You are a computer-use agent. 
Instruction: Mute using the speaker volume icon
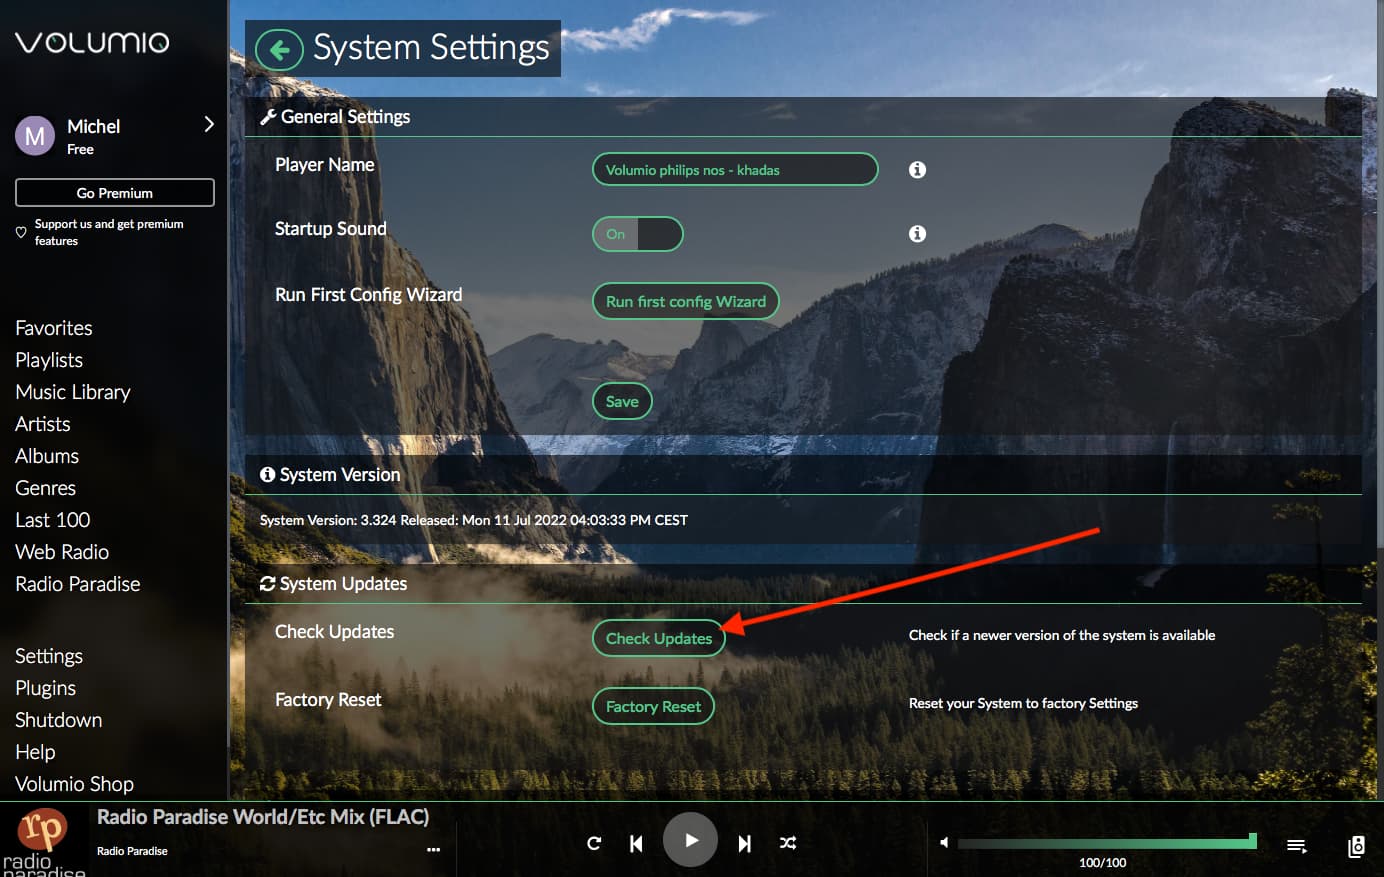pyautogui.click(x=944, y=842)
